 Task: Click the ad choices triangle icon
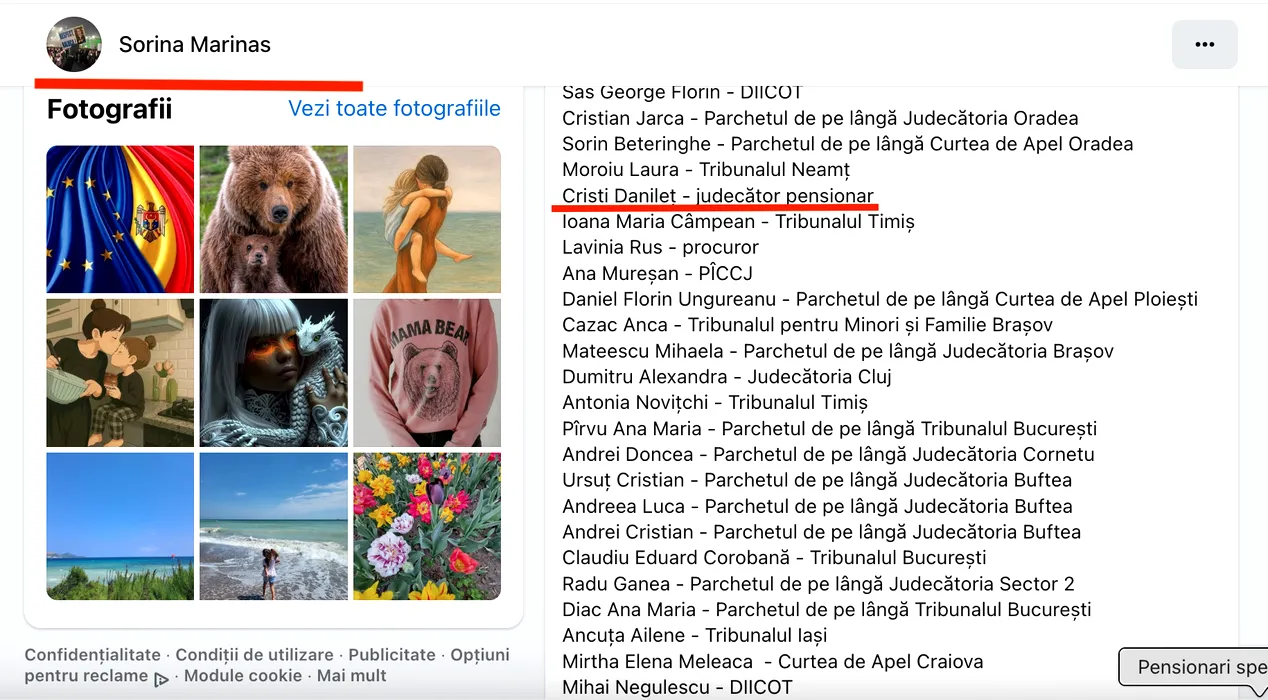pos(161,679)
